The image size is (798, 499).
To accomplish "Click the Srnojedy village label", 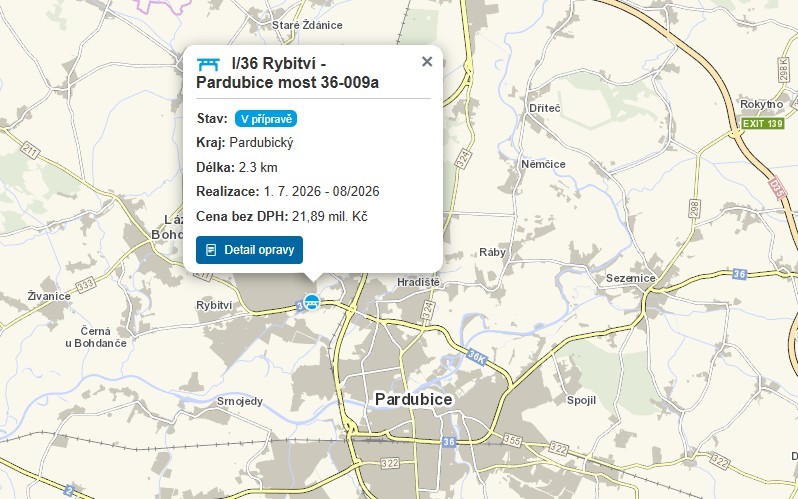I will coord(240,401).
